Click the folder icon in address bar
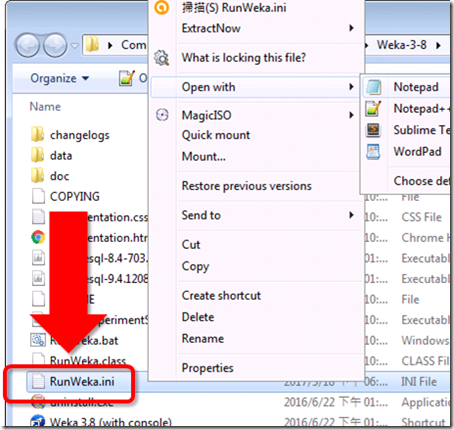Image resolution: width=454 pixels, height=430 pixels. coord(92,45)
